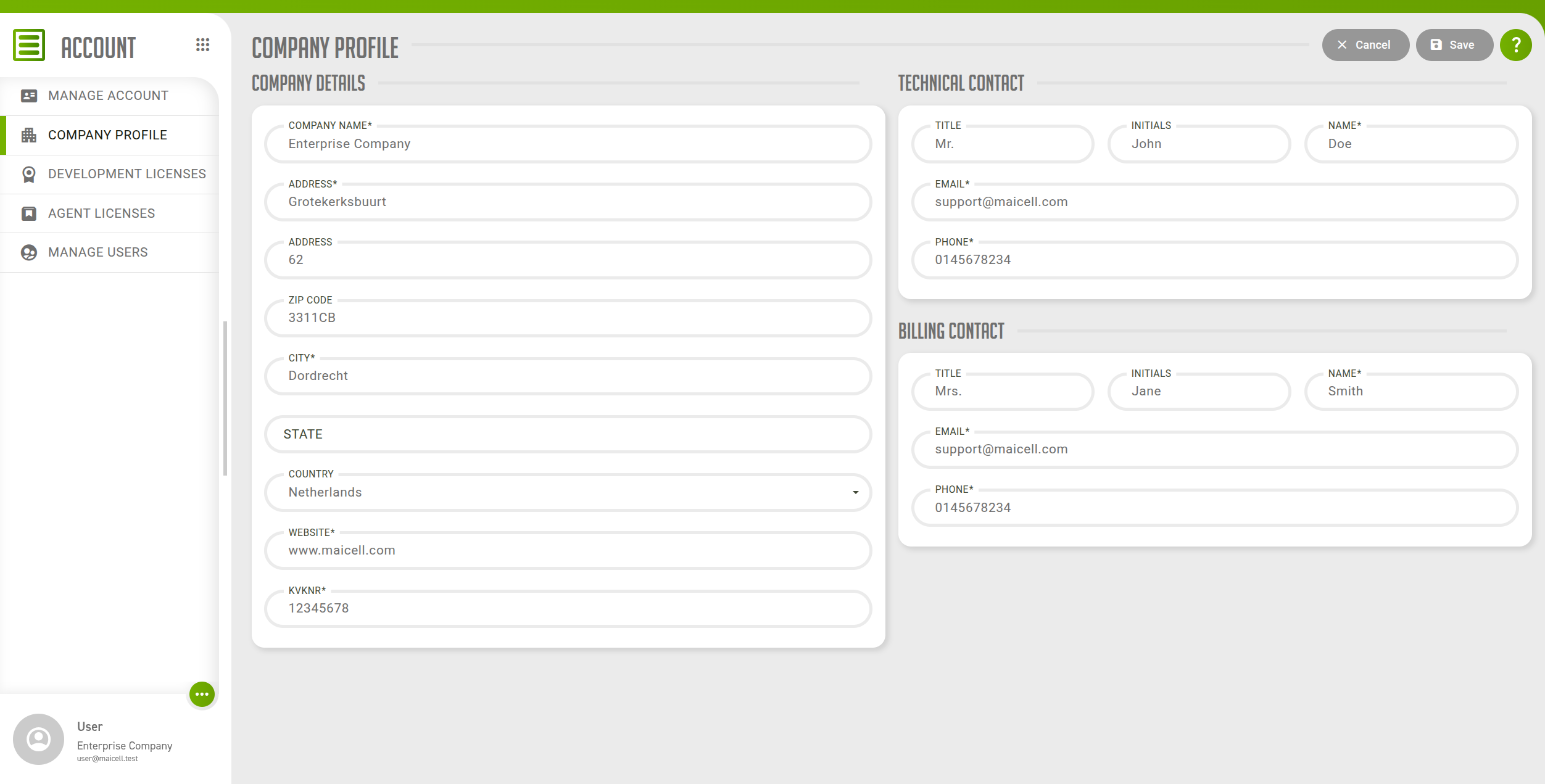Click Technical Contact Name field with Doe
This screenshot has width=1545, height=784.
coord(1411,144)
